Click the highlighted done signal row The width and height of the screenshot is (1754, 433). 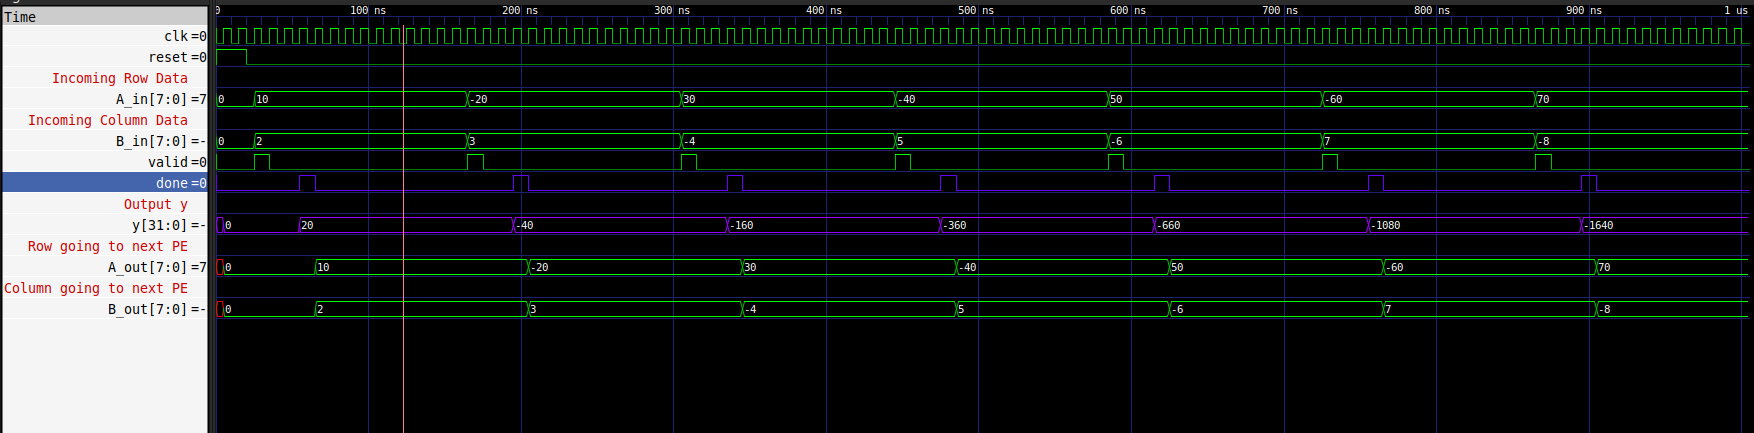click(105, 183)
